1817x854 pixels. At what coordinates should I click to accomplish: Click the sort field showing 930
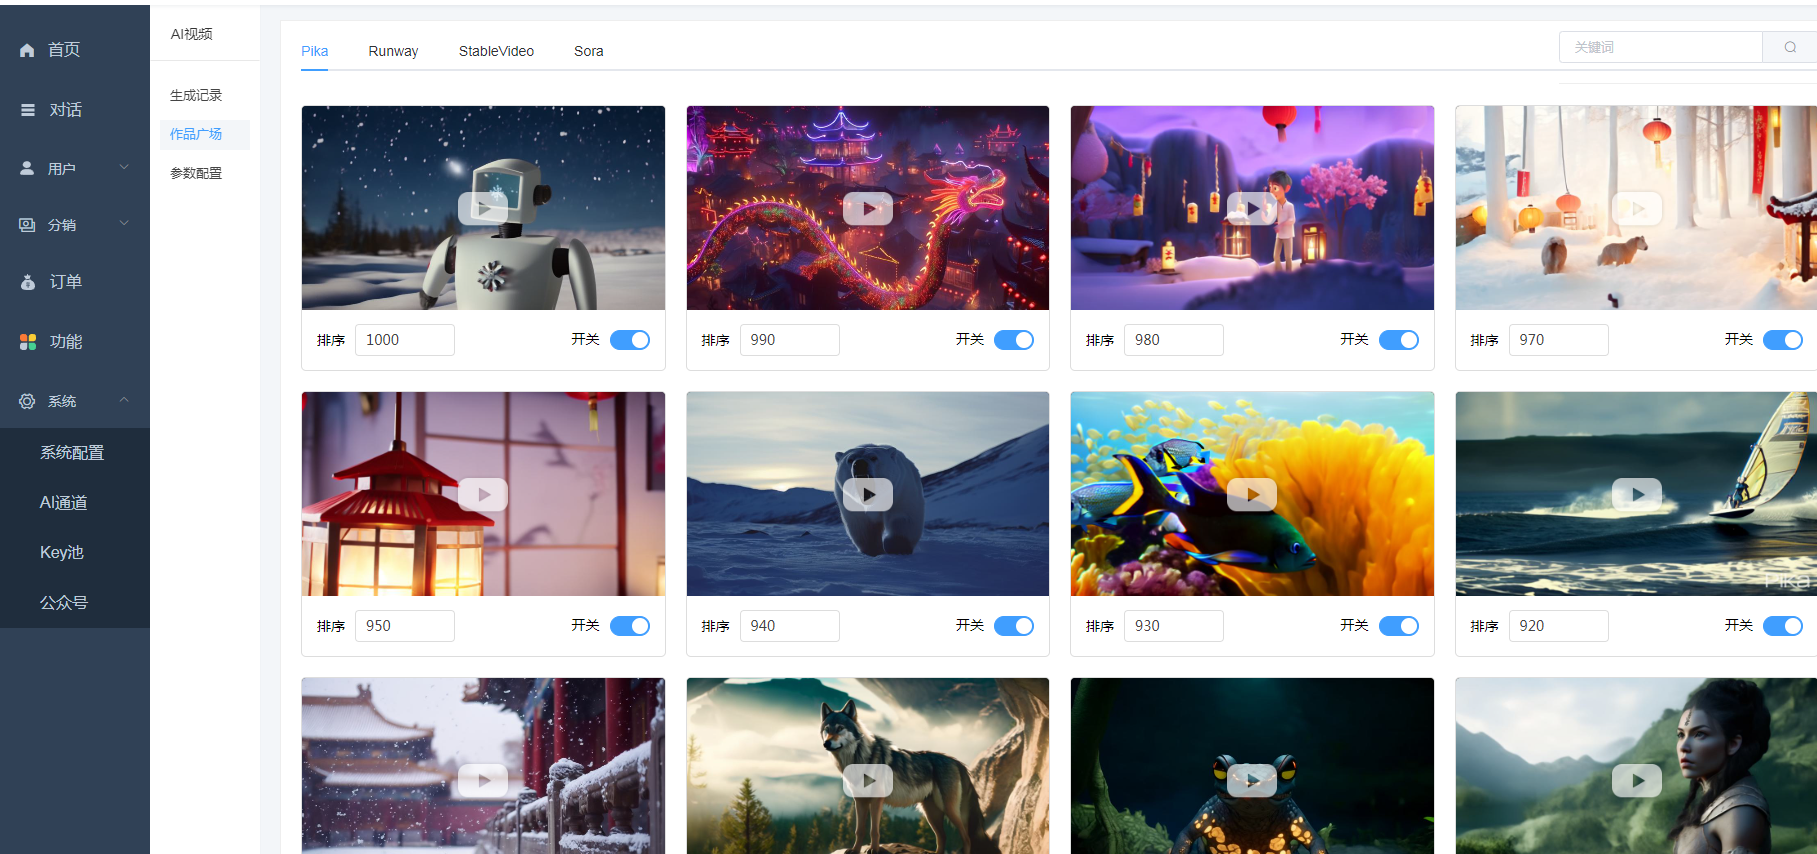[1174, 626]
